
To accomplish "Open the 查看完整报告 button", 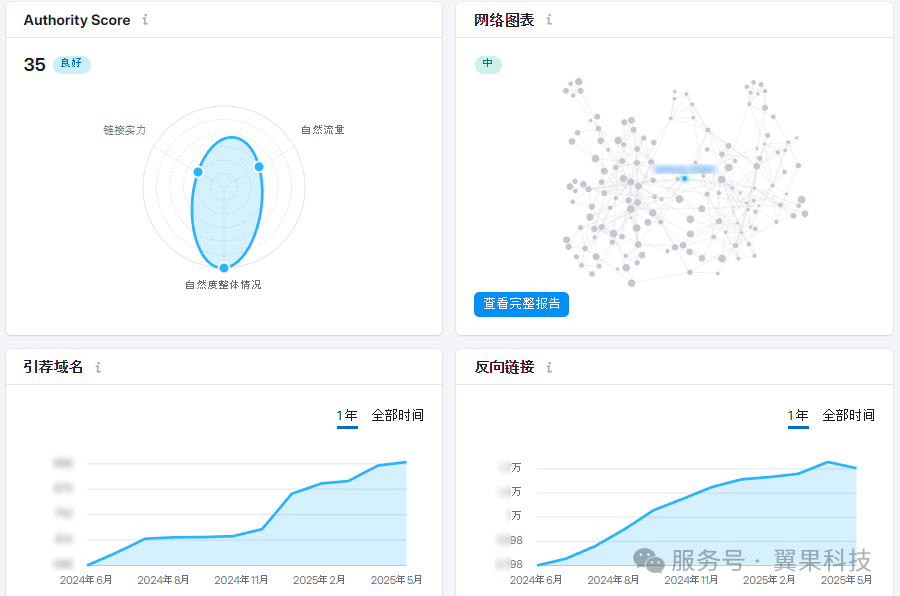I will coord(521,304).
